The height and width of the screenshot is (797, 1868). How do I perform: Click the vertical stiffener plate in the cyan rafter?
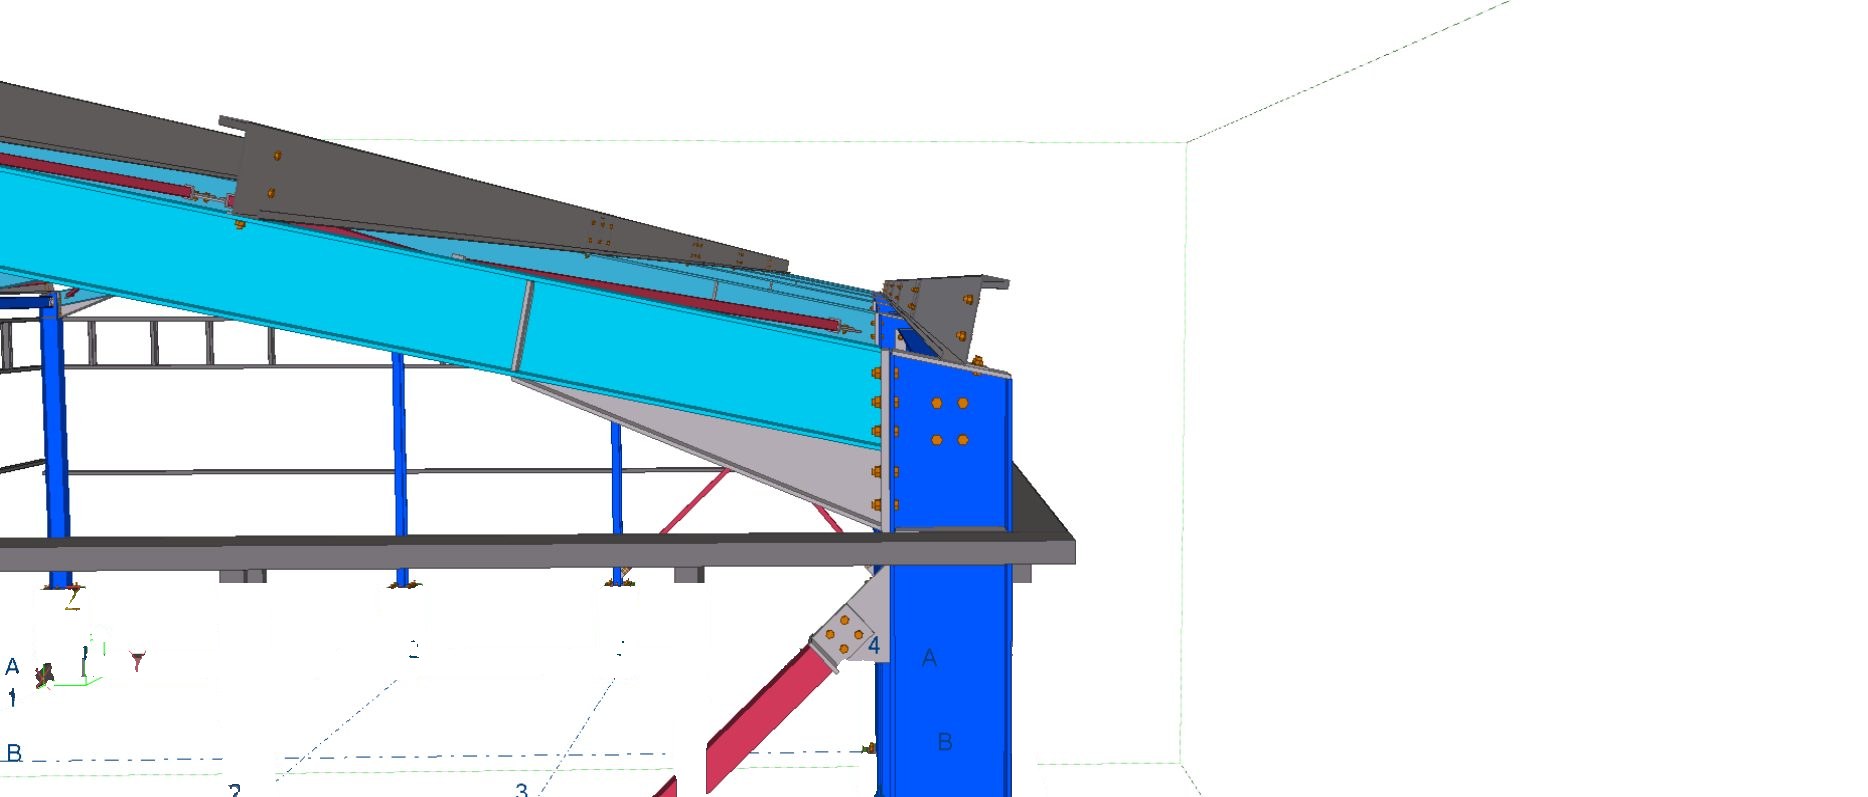tap(523, 325)
